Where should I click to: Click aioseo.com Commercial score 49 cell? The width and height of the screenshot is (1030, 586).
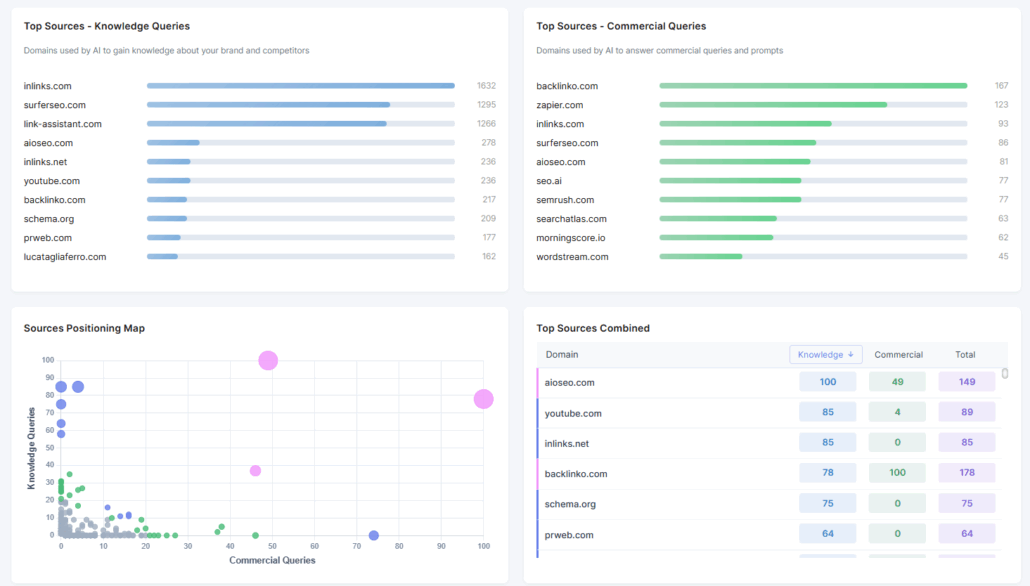[x=897, y=382]
